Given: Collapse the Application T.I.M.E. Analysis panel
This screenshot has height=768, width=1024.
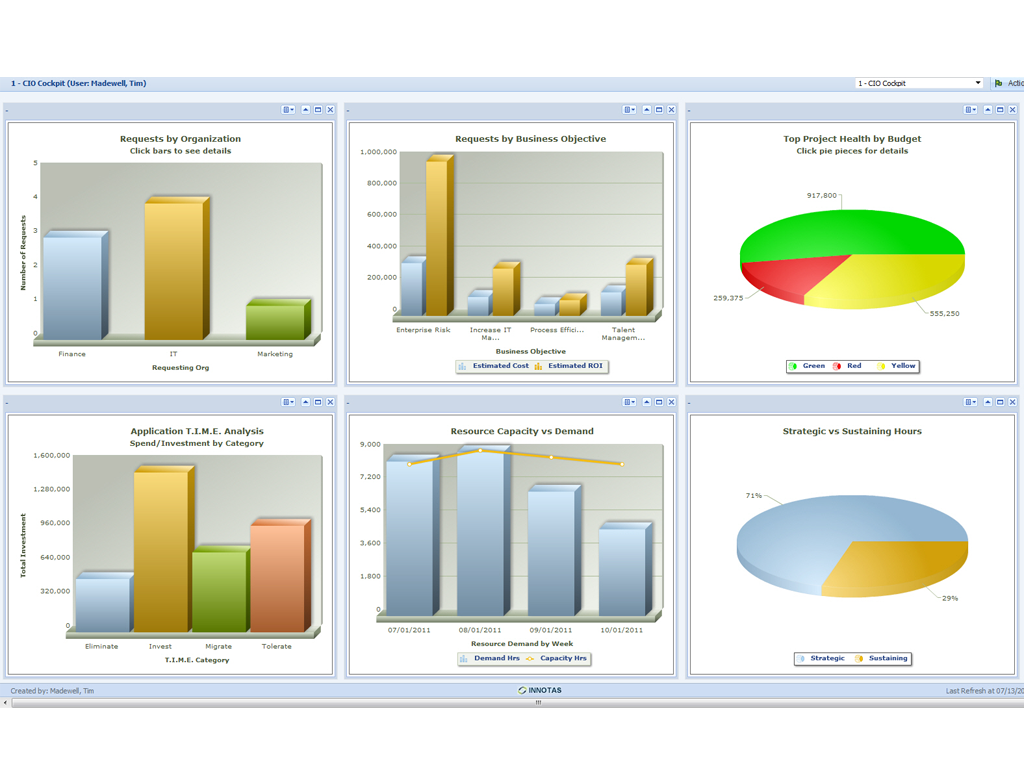Looking at the screenshot, I should 306,402.
